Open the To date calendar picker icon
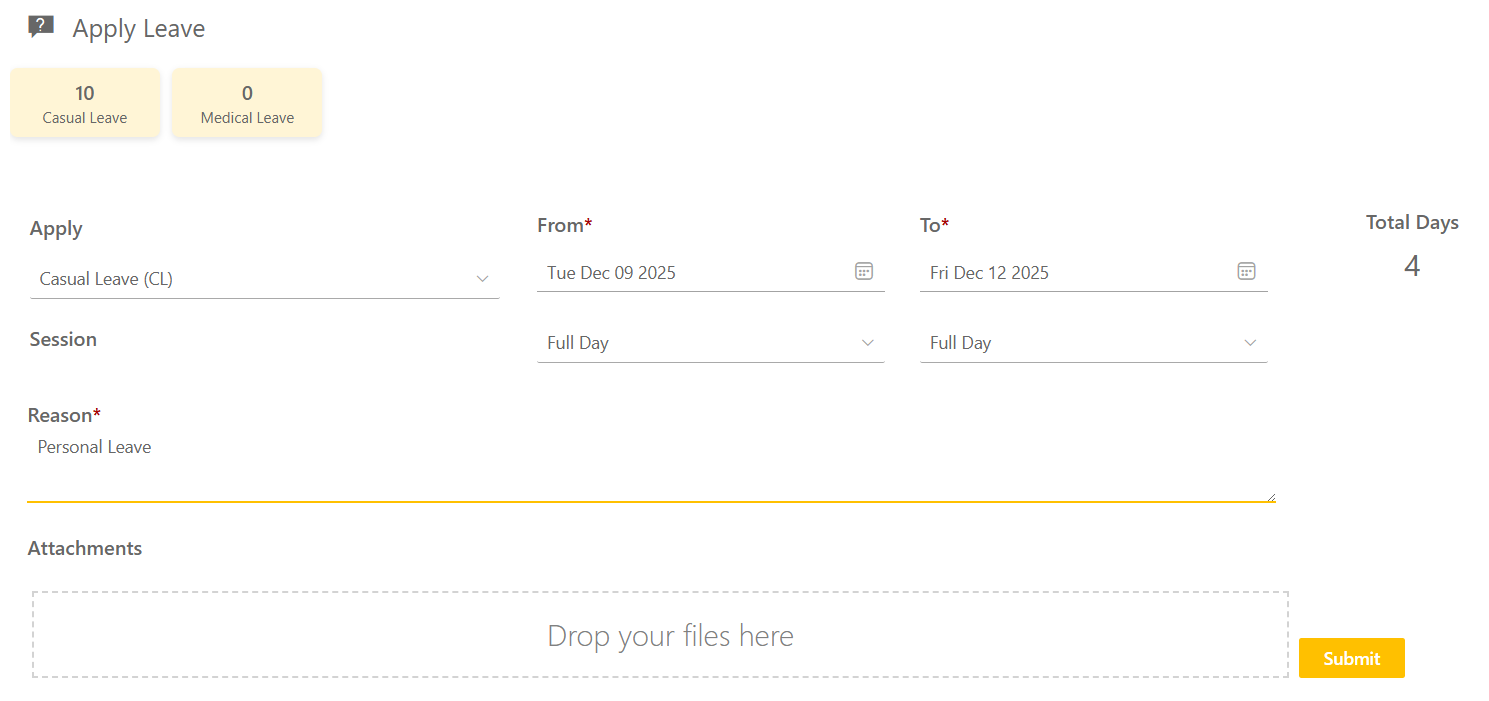The image size is (1489, 701). point(1246,271)
